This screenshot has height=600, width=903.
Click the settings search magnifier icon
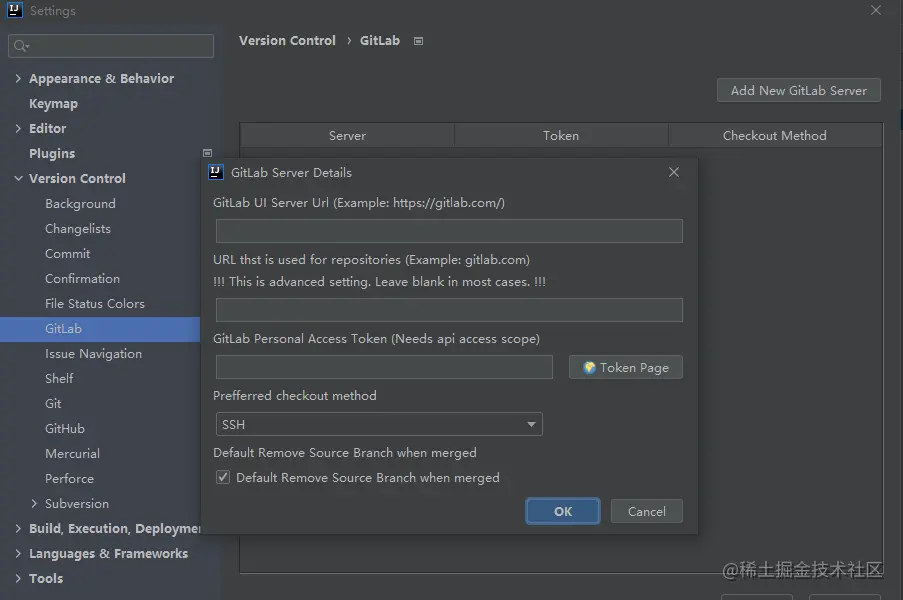20,46
